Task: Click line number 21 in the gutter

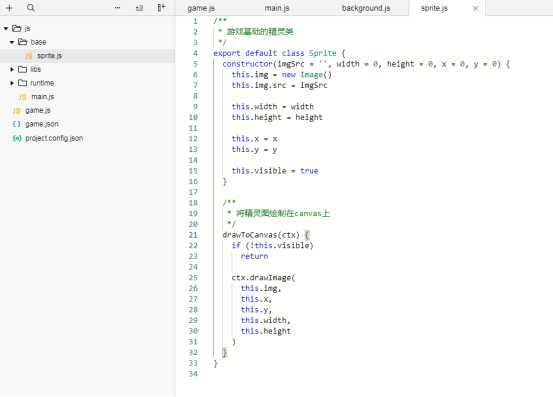Action: click(193, 235)
